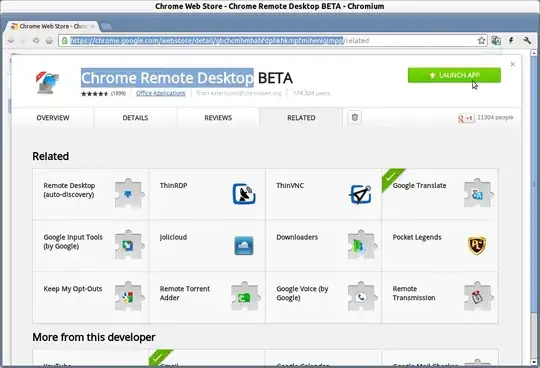This screenshot has height=368, width=540.
Task: Click the More from this developer heading
Action: [94, 337]
